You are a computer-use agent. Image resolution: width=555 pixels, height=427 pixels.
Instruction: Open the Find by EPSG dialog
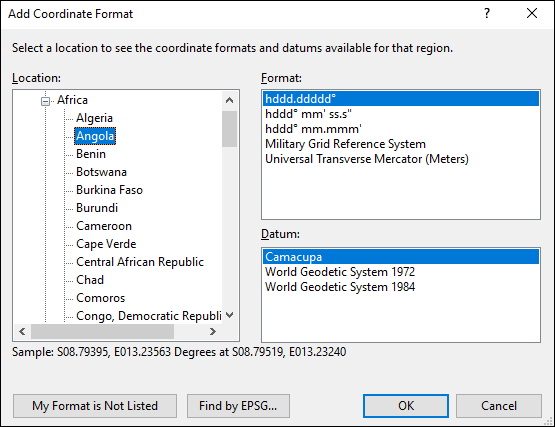[238, 406]
